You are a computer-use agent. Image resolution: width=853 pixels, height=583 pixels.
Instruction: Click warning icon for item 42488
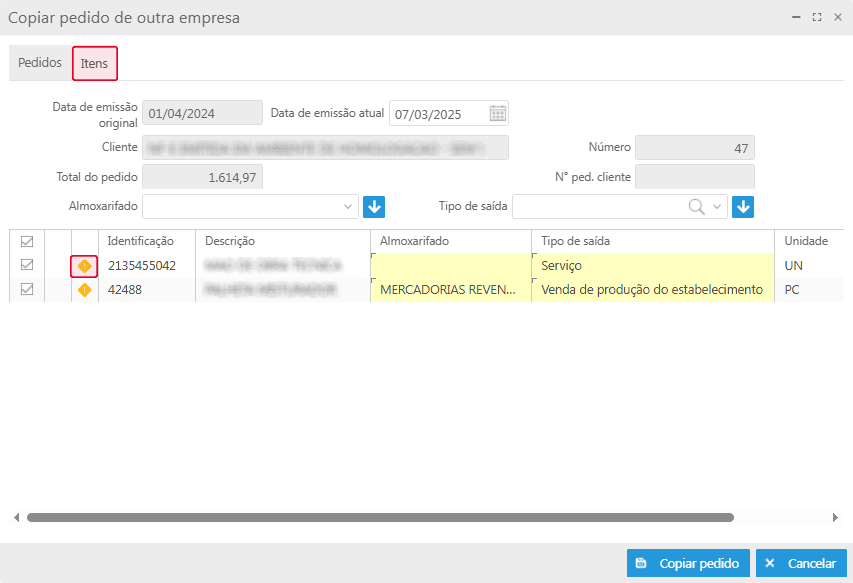pos(84,290)
